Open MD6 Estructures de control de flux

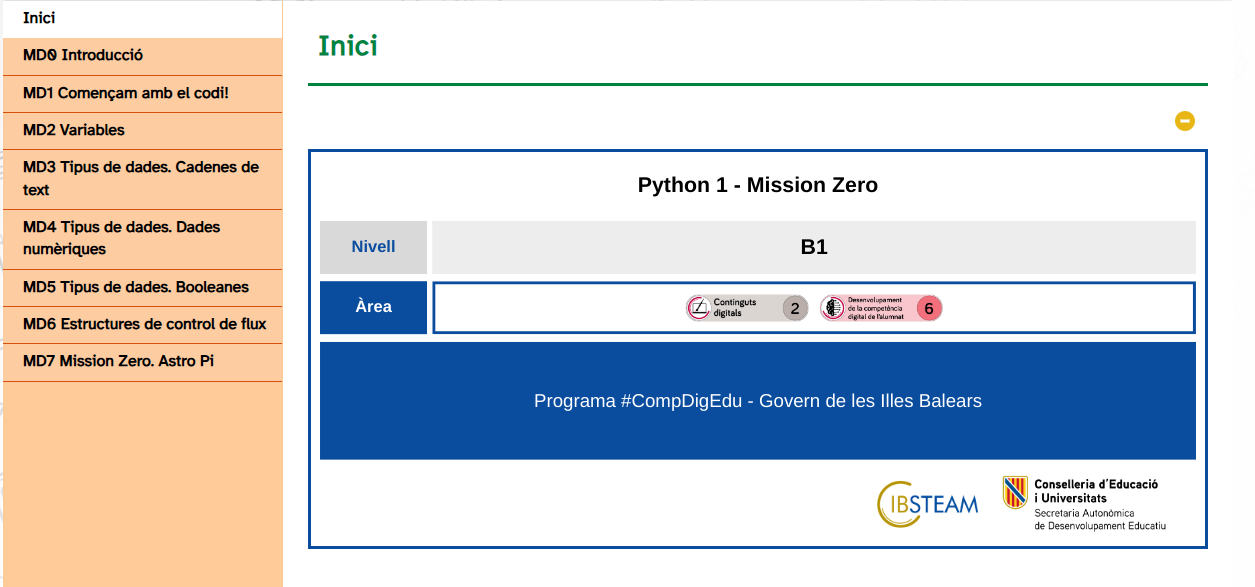pos(142,325)
